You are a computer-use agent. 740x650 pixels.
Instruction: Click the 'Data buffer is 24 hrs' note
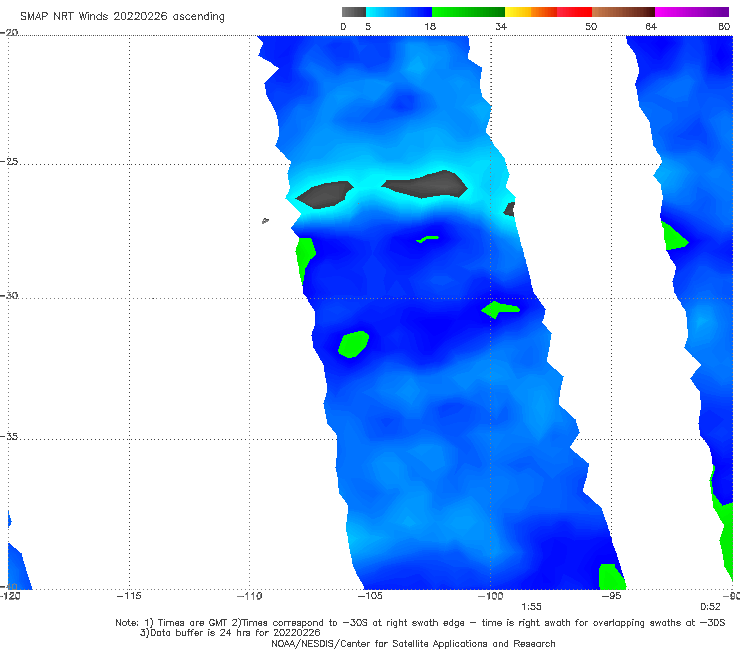click(230, 633)
